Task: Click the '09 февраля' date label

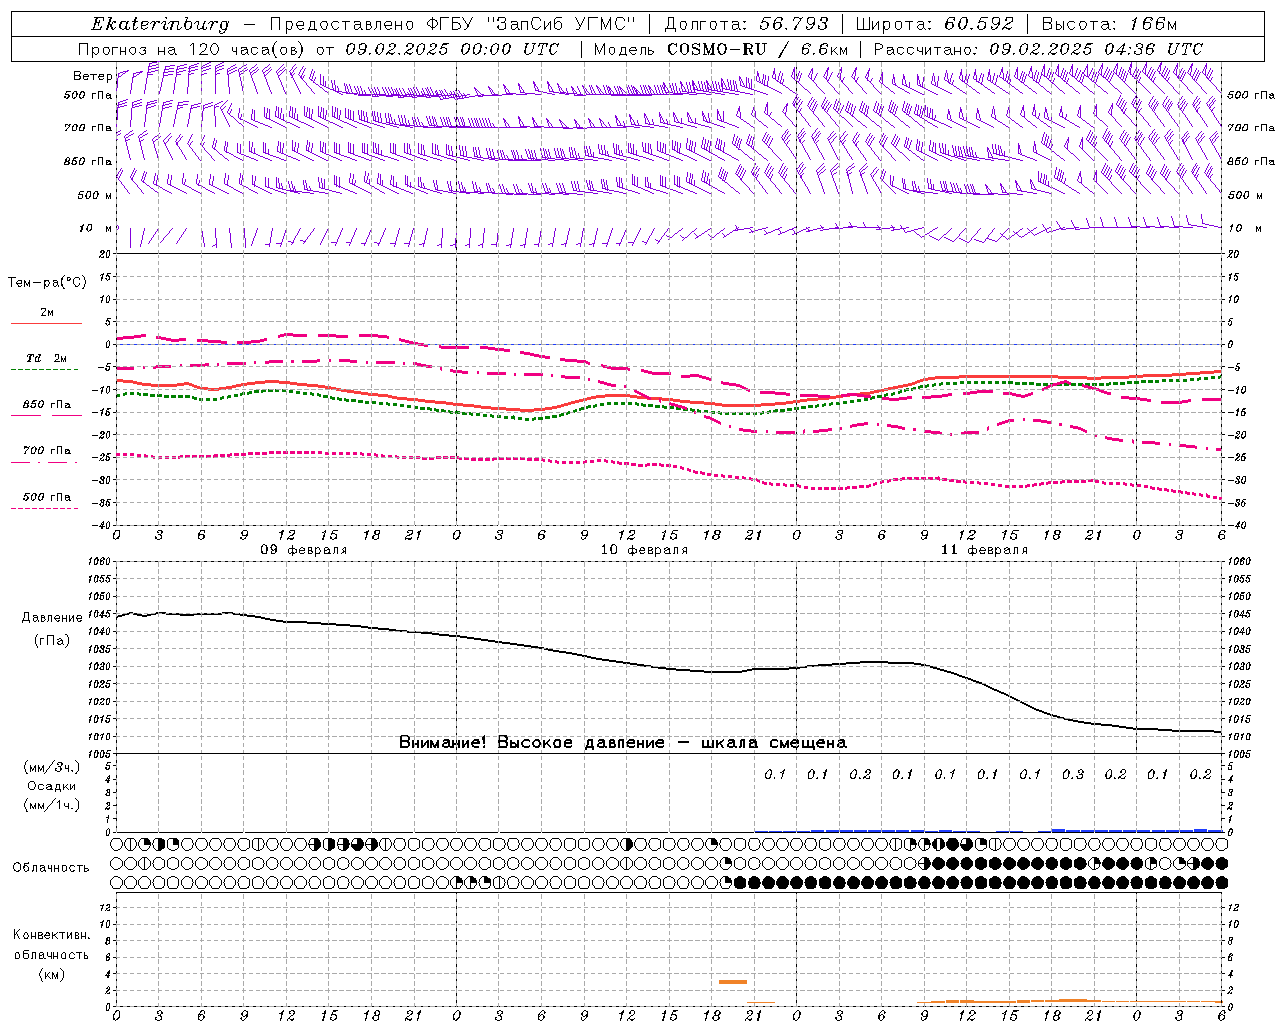Action: click(304, 550)
